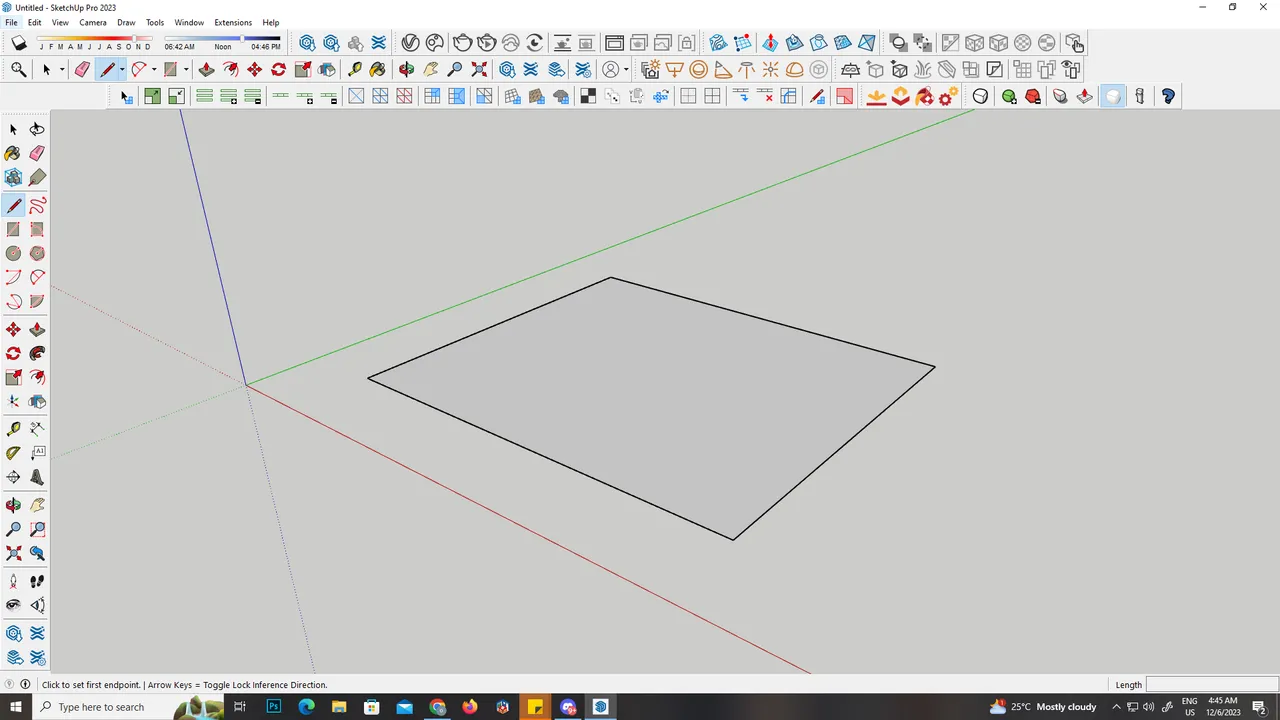Viewport: 1280px width, 720px height.
Task: Activate the Look Around eye tool
Action: tap(13, 605)
